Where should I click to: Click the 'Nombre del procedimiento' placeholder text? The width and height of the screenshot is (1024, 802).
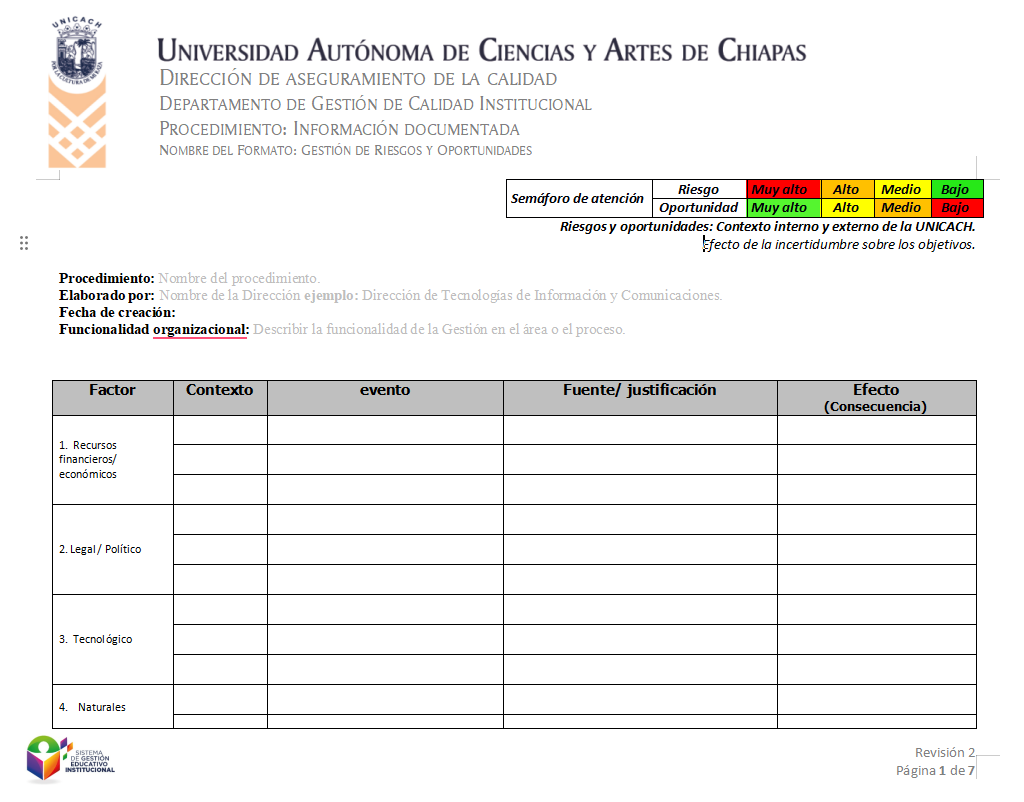pos(239,278)
